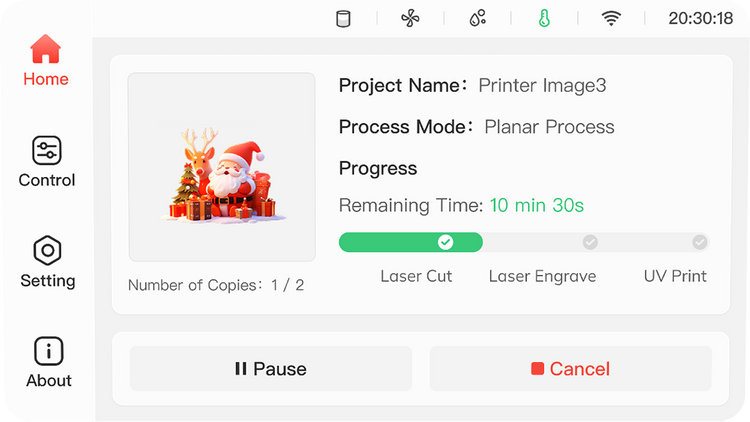Tap the material cylinder status icon
750x422 pixels.
point(343,19)
